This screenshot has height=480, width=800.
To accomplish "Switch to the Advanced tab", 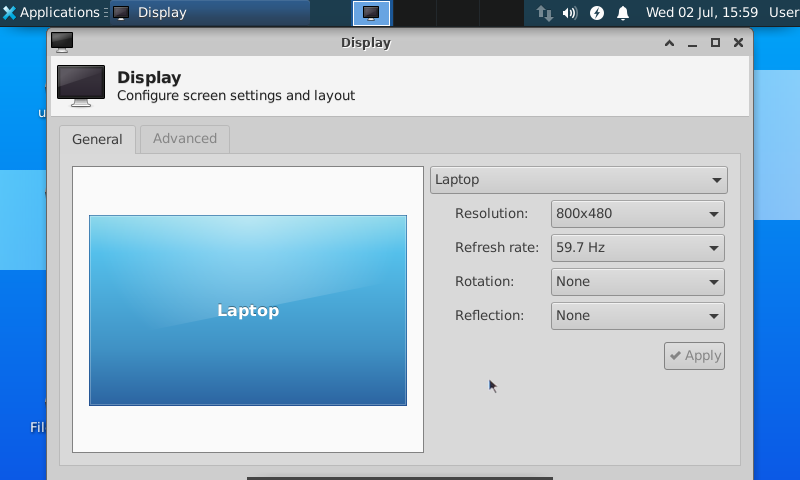I will [185, 139].
